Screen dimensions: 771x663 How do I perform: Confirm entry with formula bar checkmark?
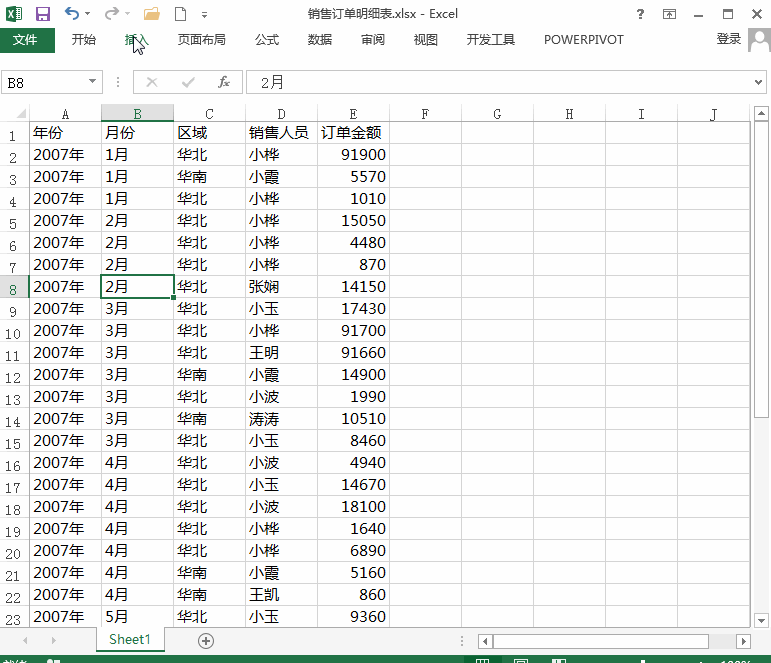pyautogui.click(x=188, y=82)
